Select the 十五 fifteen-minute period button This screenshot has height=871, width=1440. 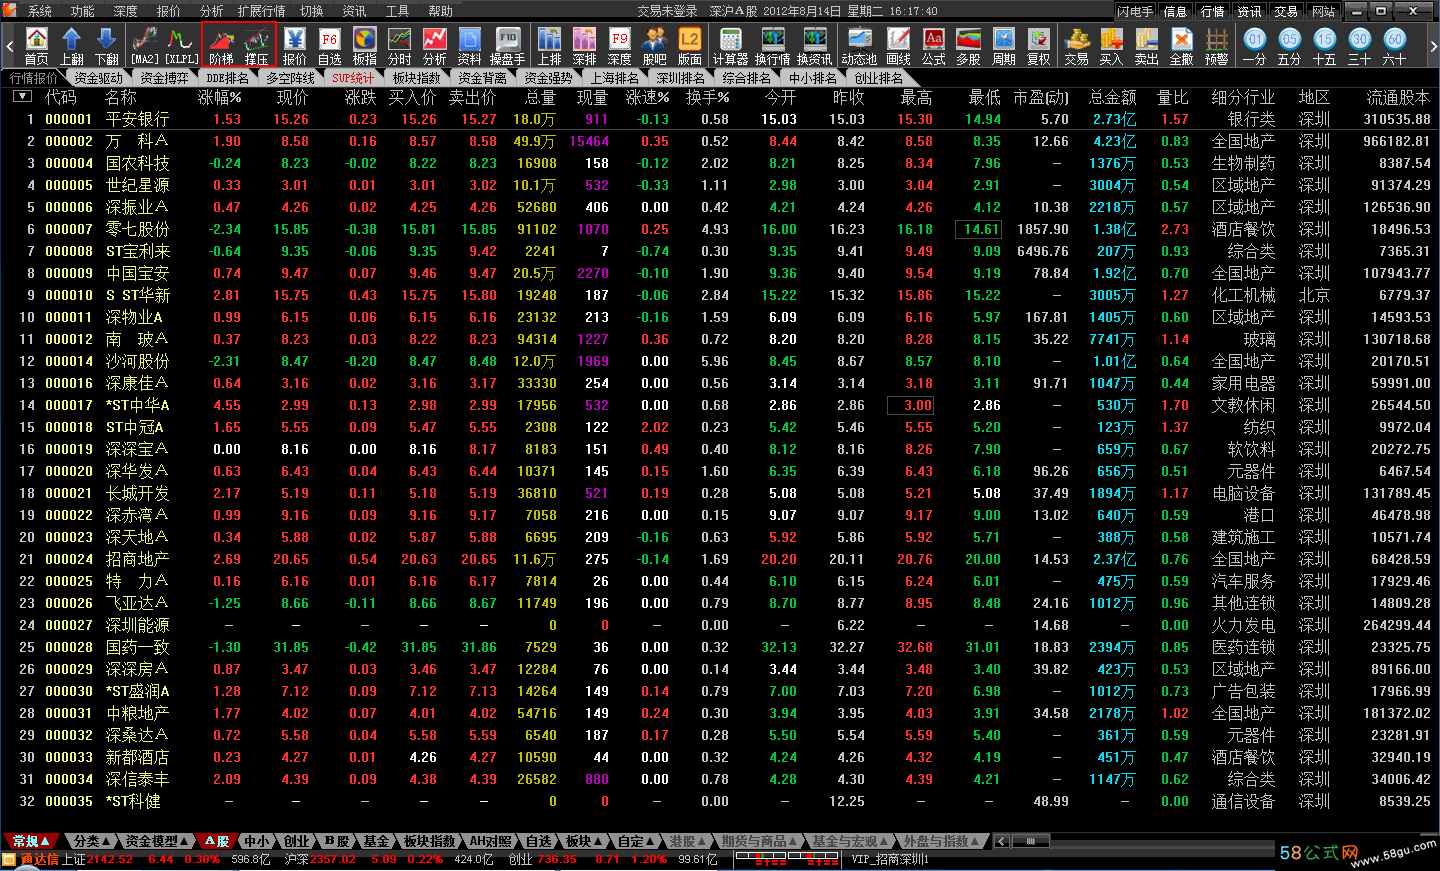pyautogui.click(x=1325, y=46)
